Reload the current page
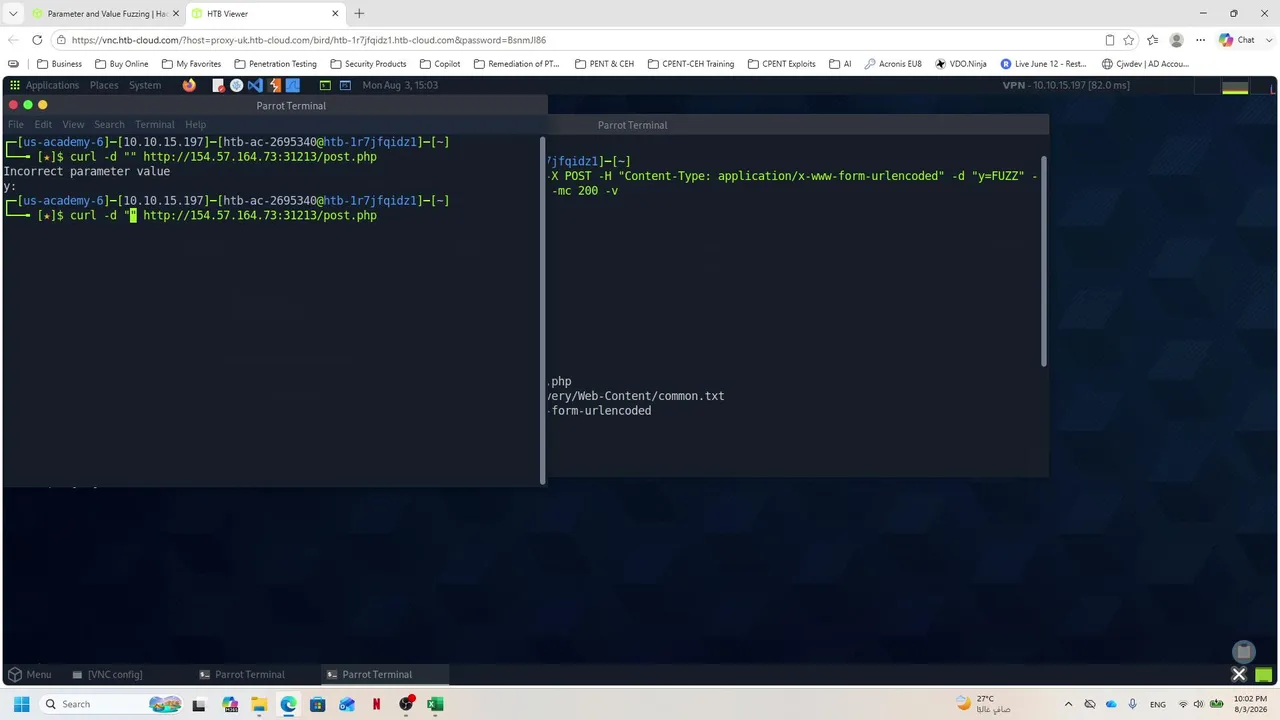 click(37, 40)
